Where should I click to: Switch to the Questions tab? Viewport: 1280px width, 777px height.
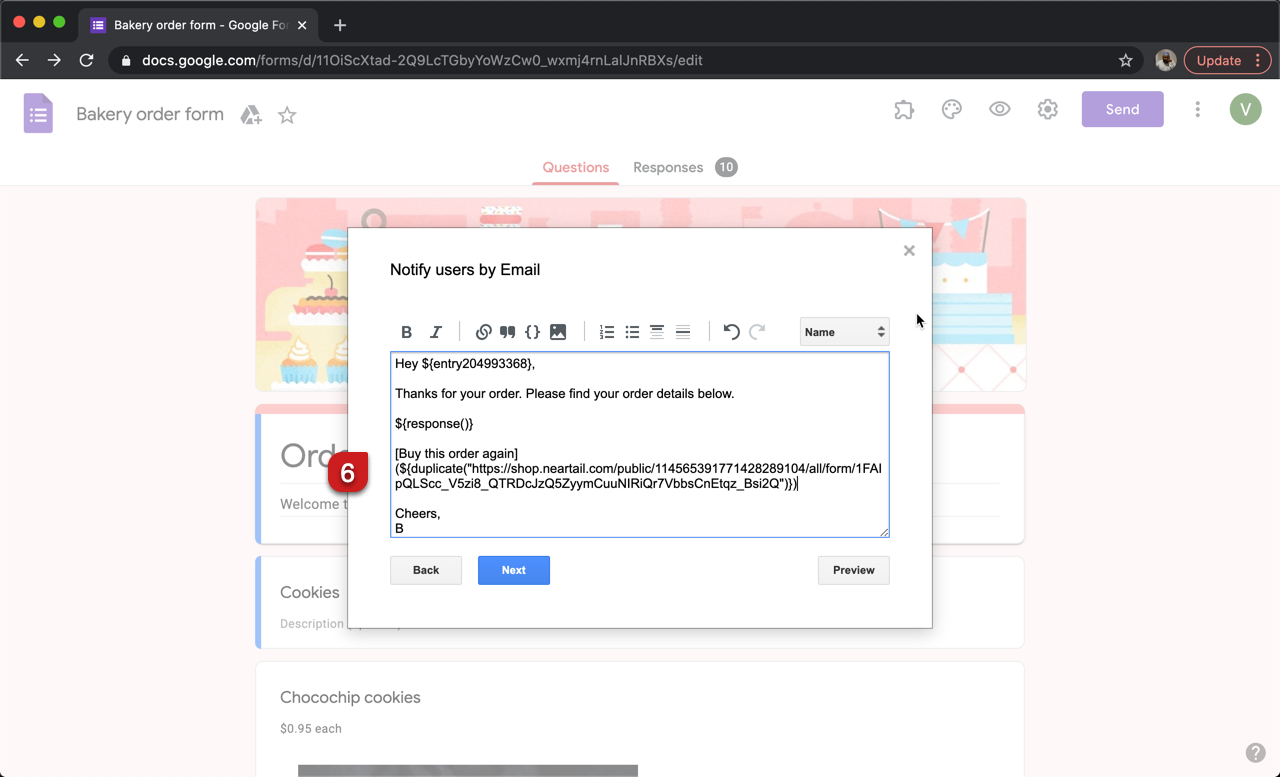575,167
